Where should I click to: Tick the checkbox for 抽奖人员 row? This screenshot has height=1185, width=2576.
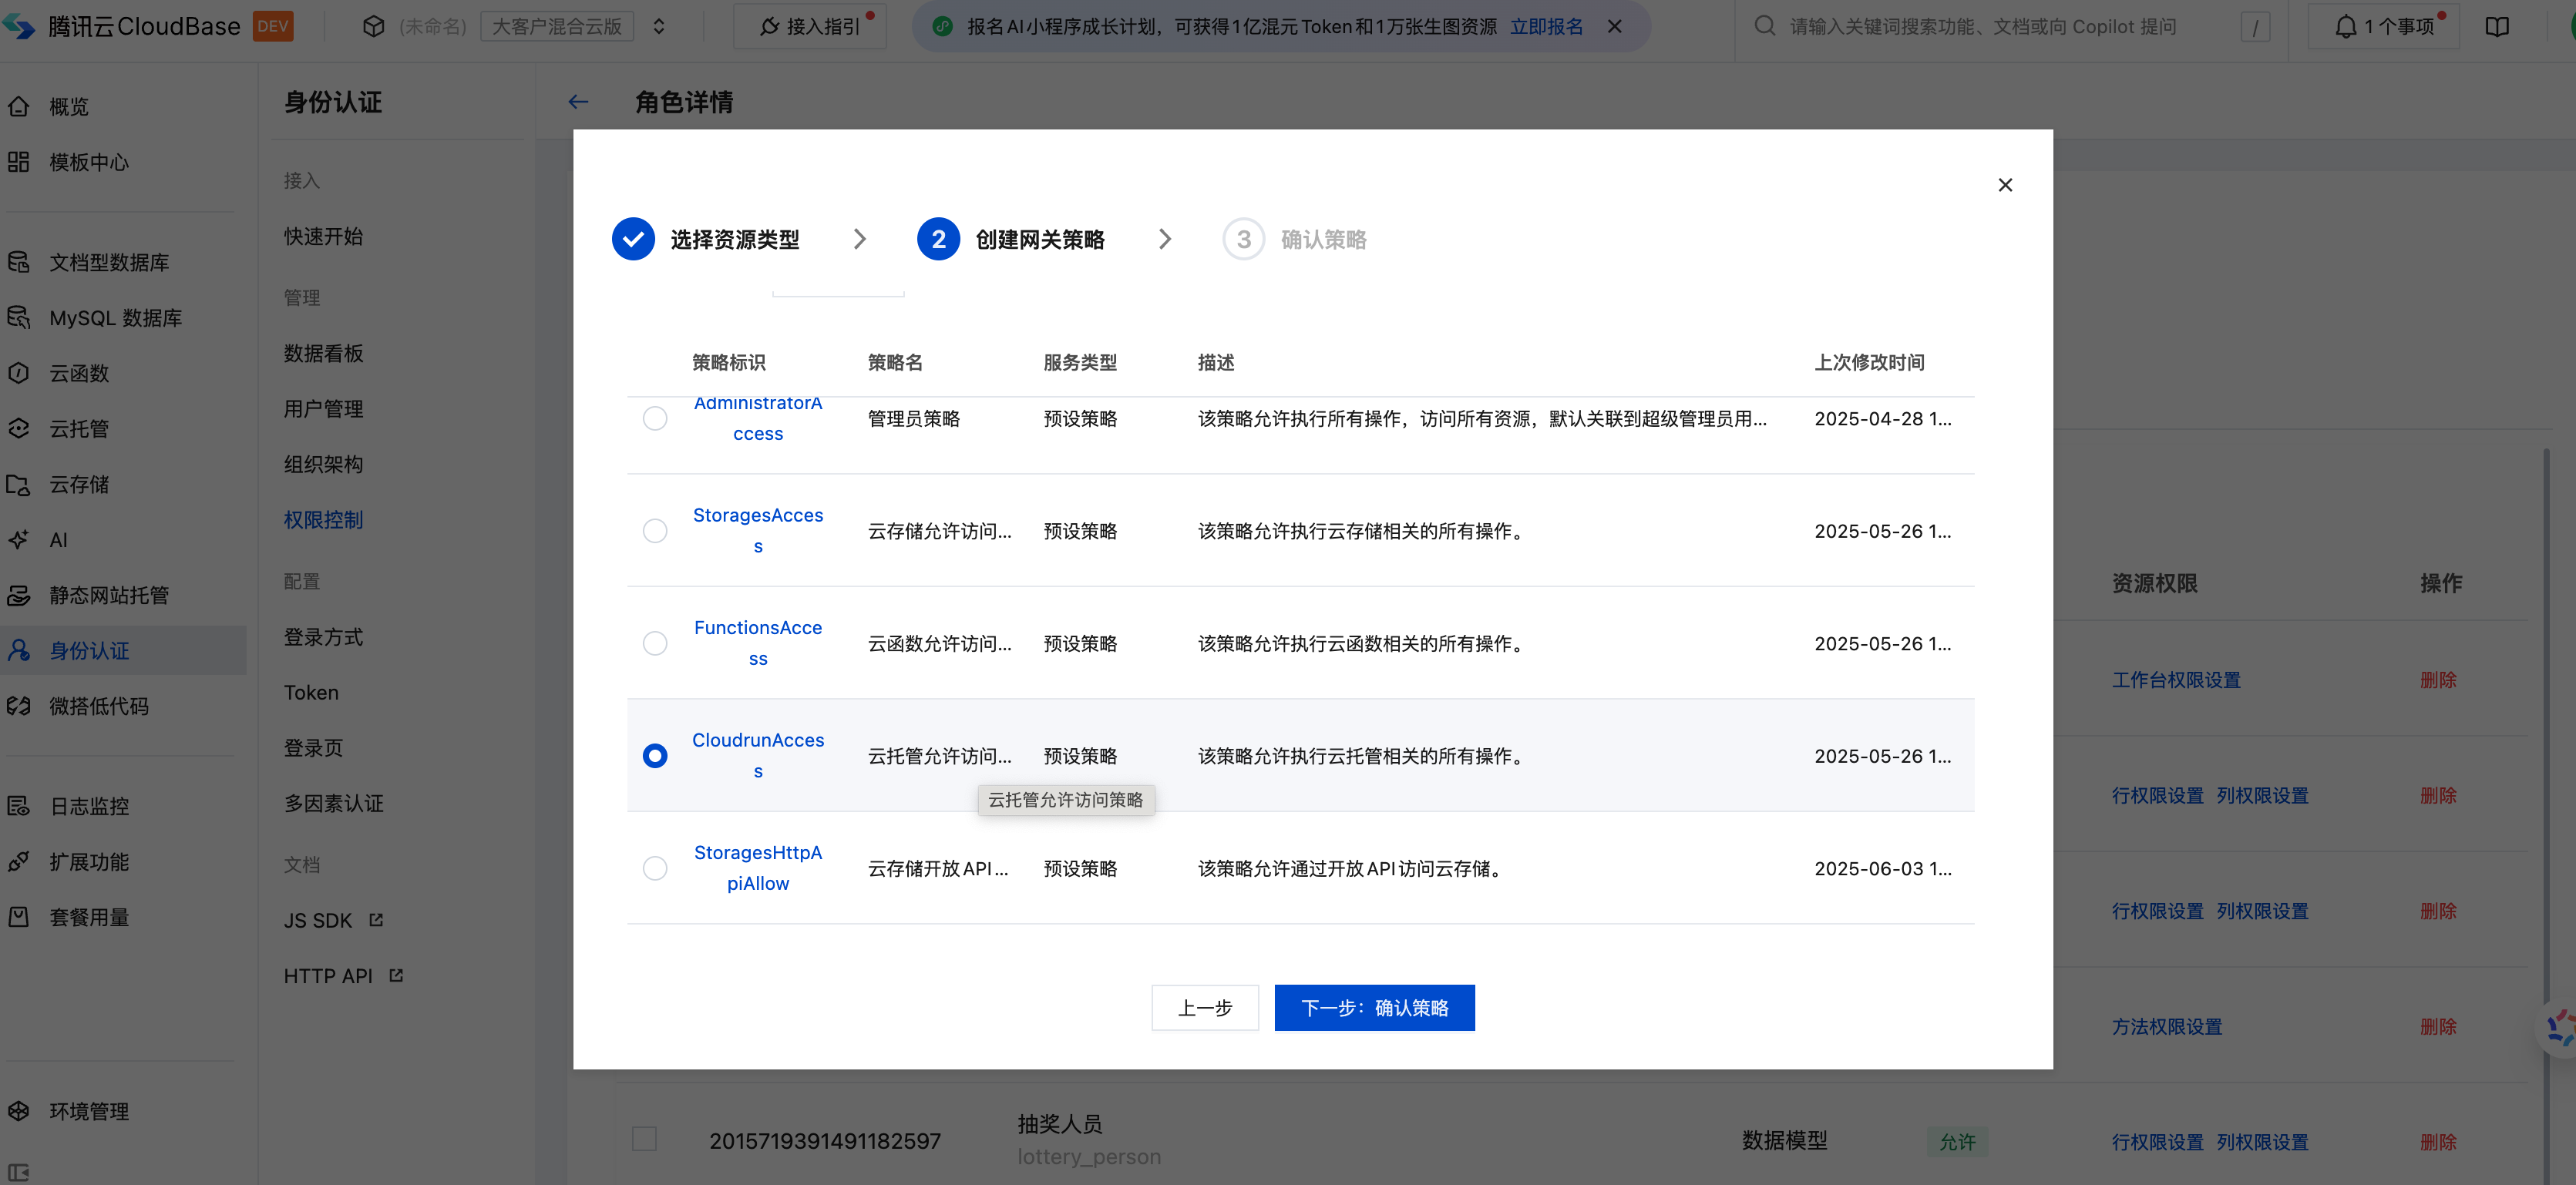pyautogui.click(x=644, y=1139)
